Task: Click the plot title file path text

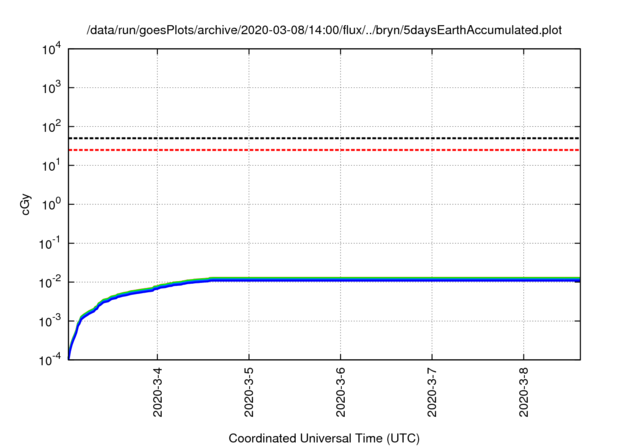Action: click(x=324, y=30)
